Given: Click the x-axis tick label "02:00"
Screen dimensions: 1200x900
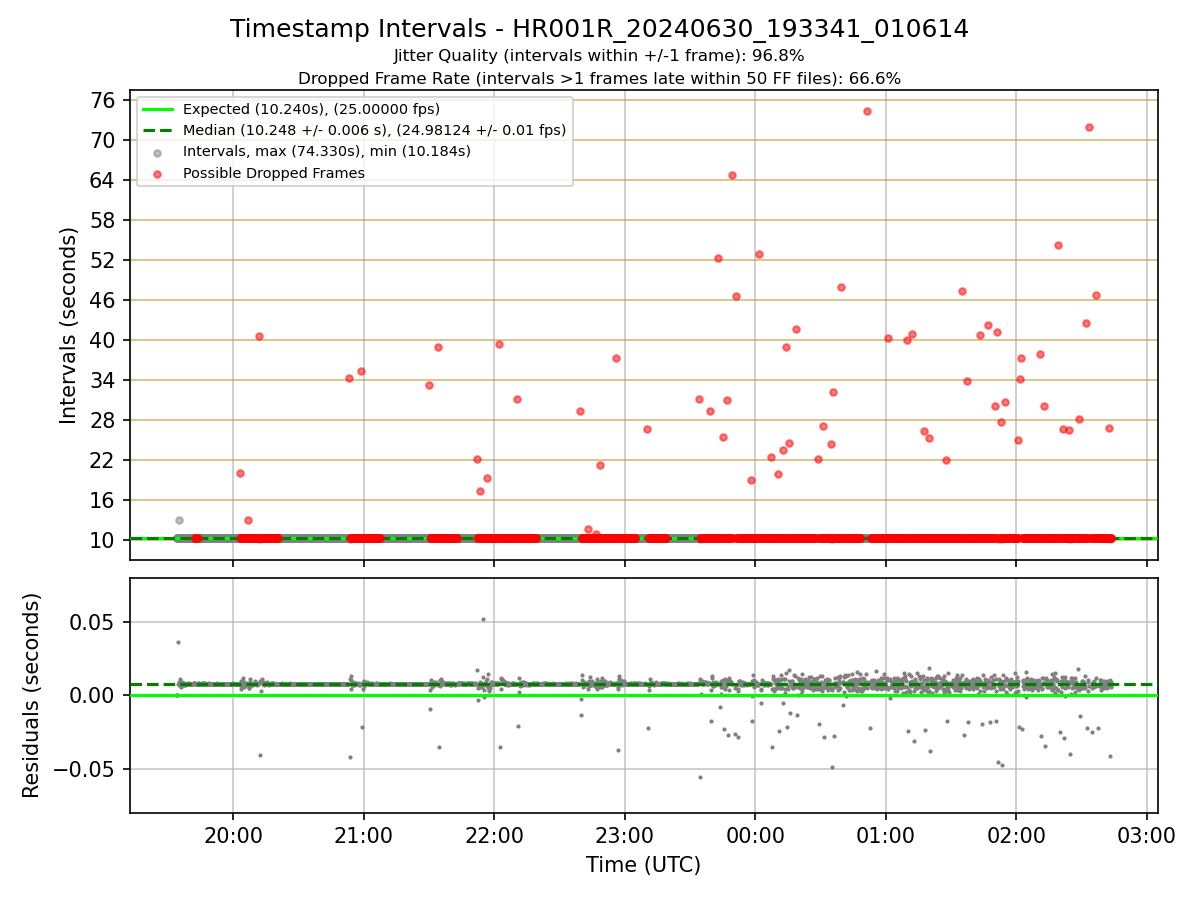Looking at the screenshot, I should click(x=1016, y=837).
